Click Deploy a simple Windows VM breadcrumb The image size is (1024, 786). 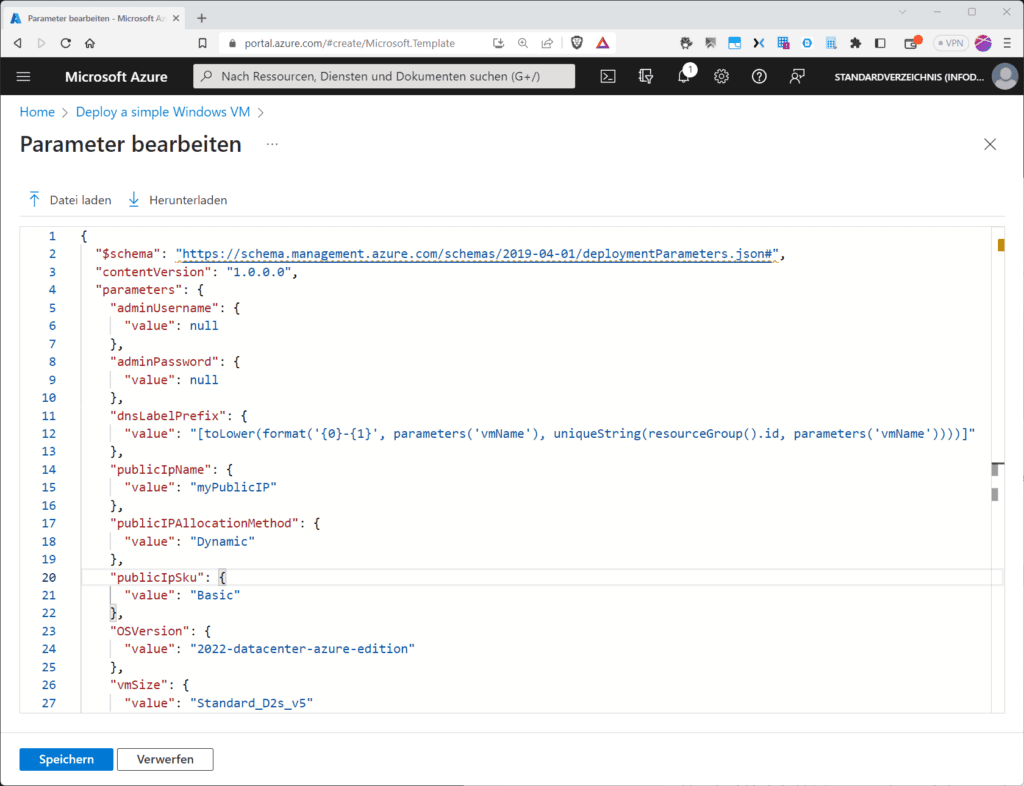pyautogui.click(x=163, y=112)
